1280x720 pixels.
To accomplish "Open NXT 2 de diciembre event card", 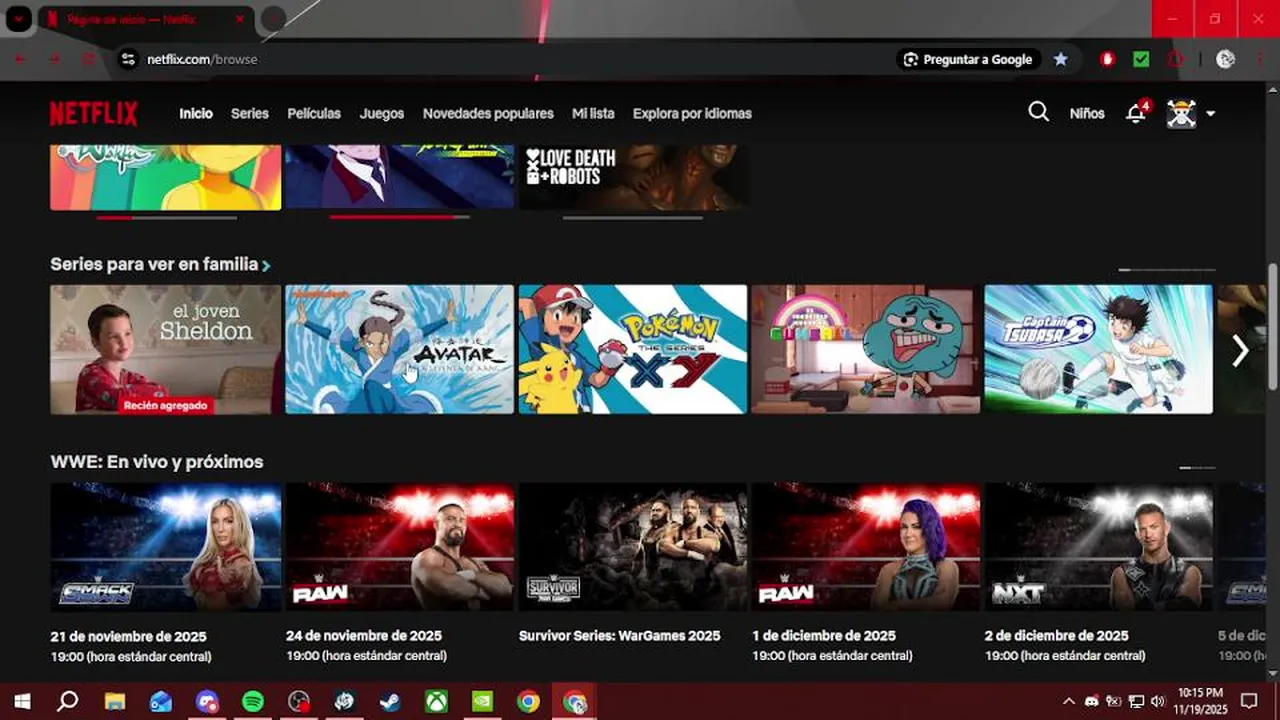I will click(x=1099, y=547).
